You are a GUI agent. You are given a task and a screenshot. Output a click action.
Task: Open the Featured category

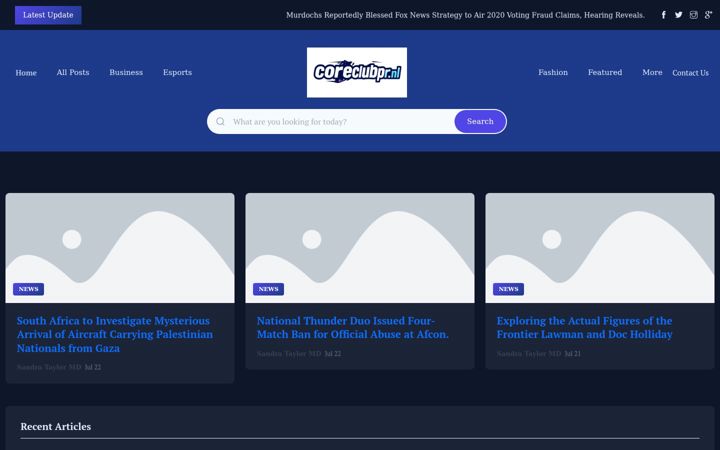(605, 73)
